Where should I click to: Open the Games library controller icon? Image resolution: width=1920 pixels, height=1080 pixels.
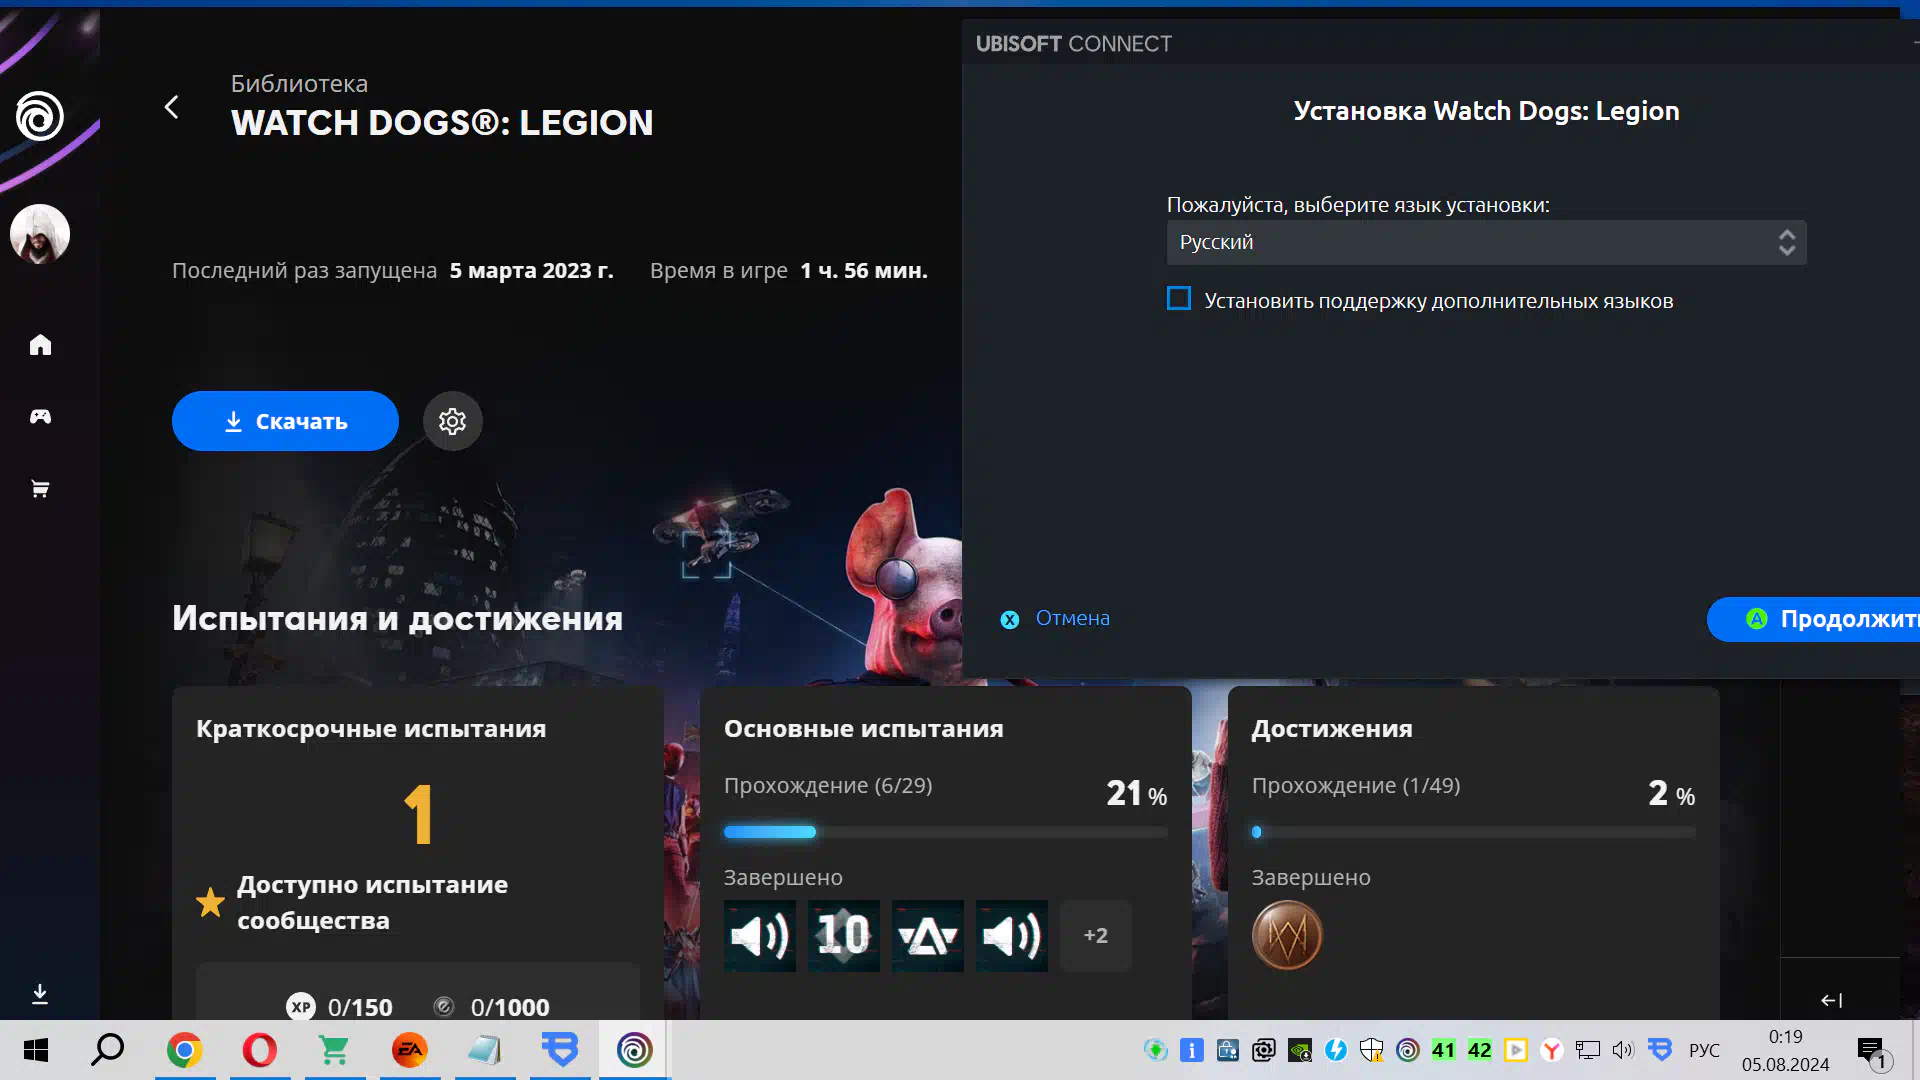click(x=40, y=416)
